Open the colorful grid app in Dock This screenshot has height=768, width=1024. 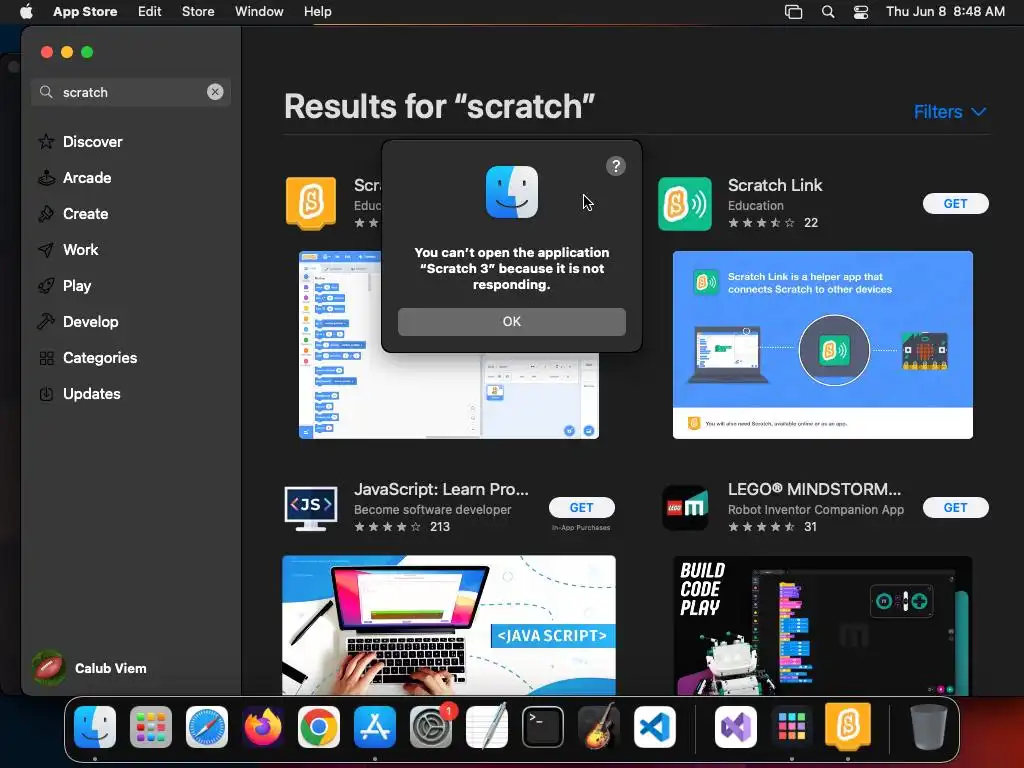(x=792, y=727)
